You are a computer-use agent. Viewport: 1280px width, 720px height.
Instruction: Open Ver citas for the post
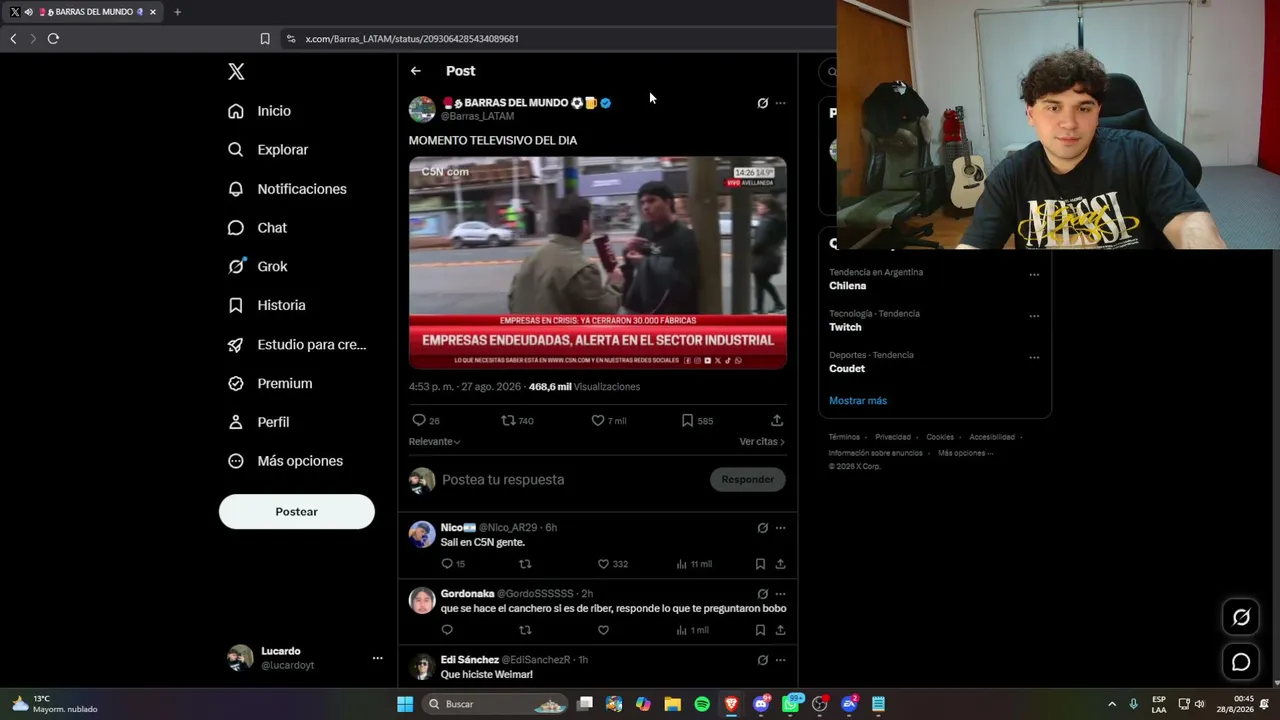(x=762, y=442)
